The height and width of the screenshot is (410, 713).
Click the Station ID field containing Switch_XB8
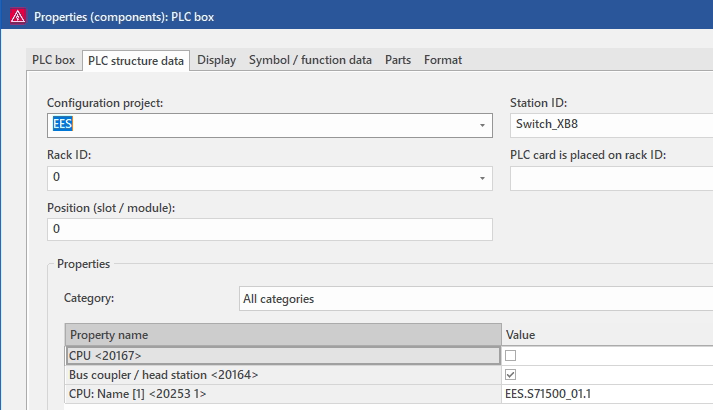(610, 125)
